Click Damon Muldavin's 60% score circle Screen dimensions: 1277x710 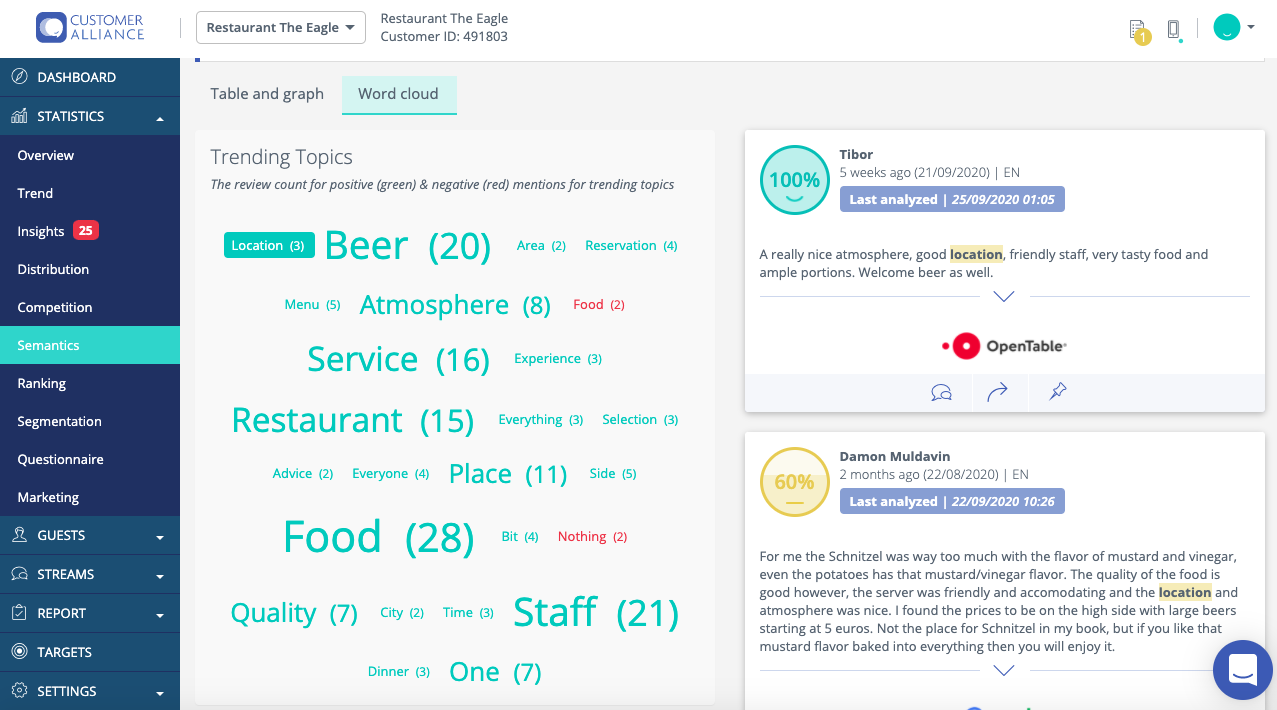click(794, 483)
